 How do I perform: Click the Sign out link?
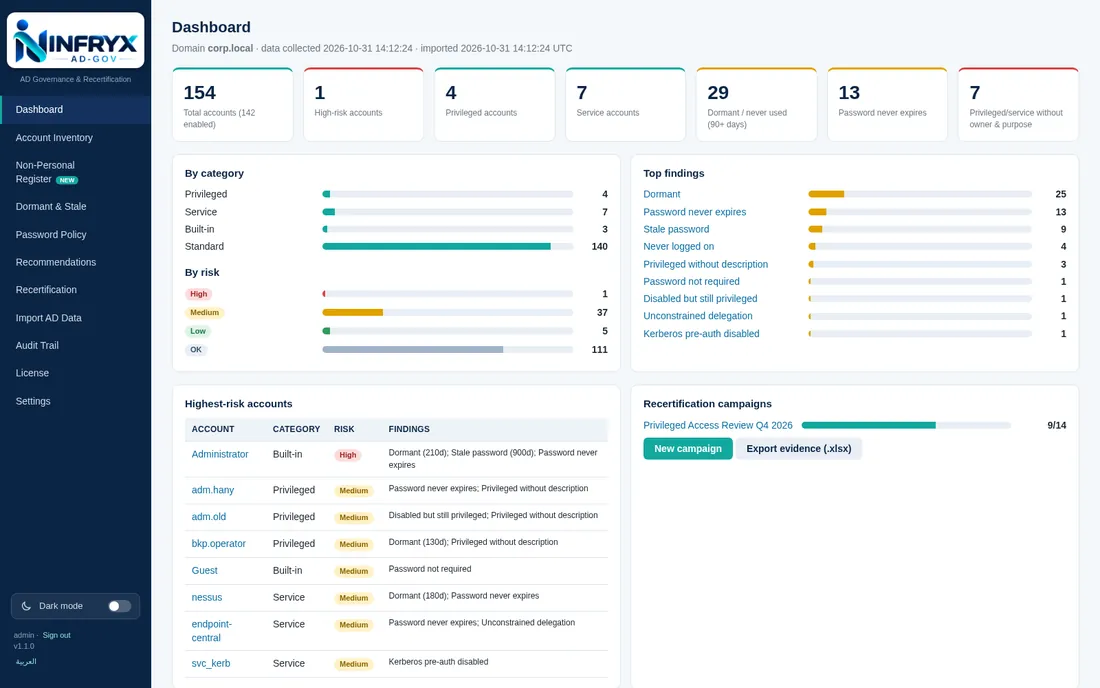pos(56,635)
